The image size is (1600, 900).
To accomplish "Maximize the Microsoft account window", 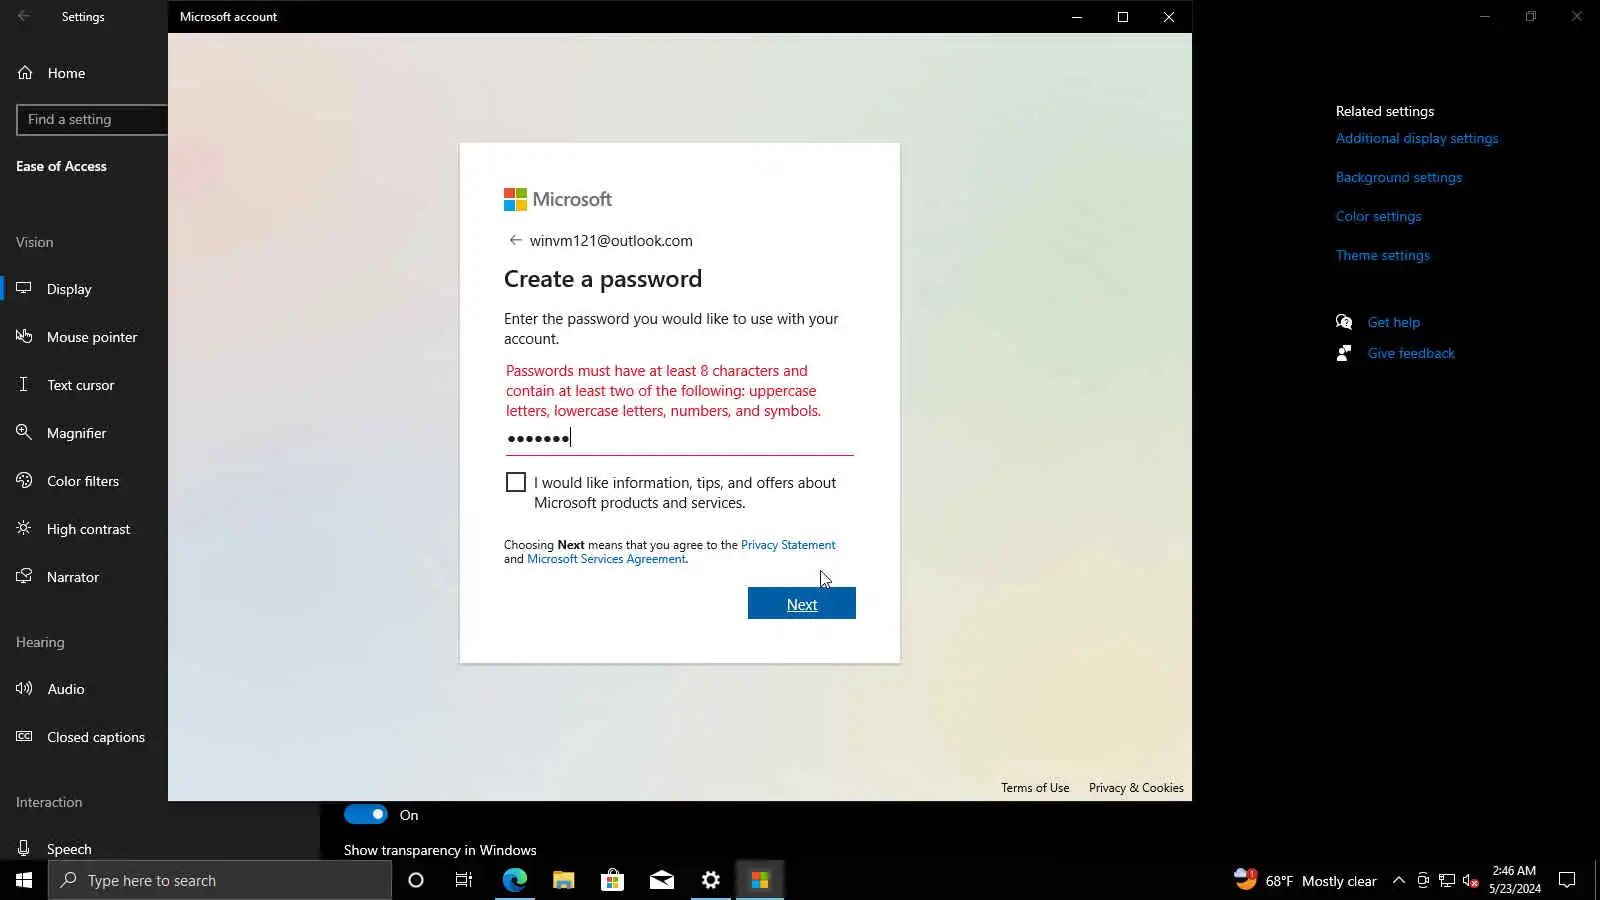I will click(1122, 16).
